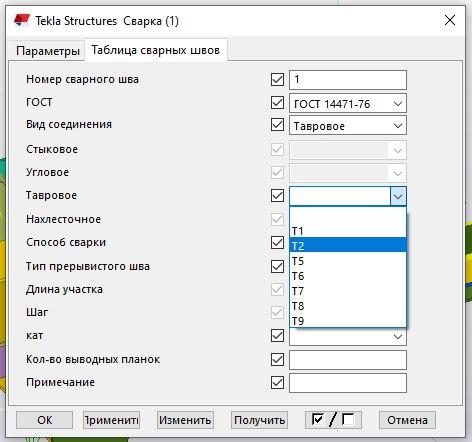Click the Номер сварного шва input field
The height and width of the screenshot is (442, 472).
[x=348, y=80]
